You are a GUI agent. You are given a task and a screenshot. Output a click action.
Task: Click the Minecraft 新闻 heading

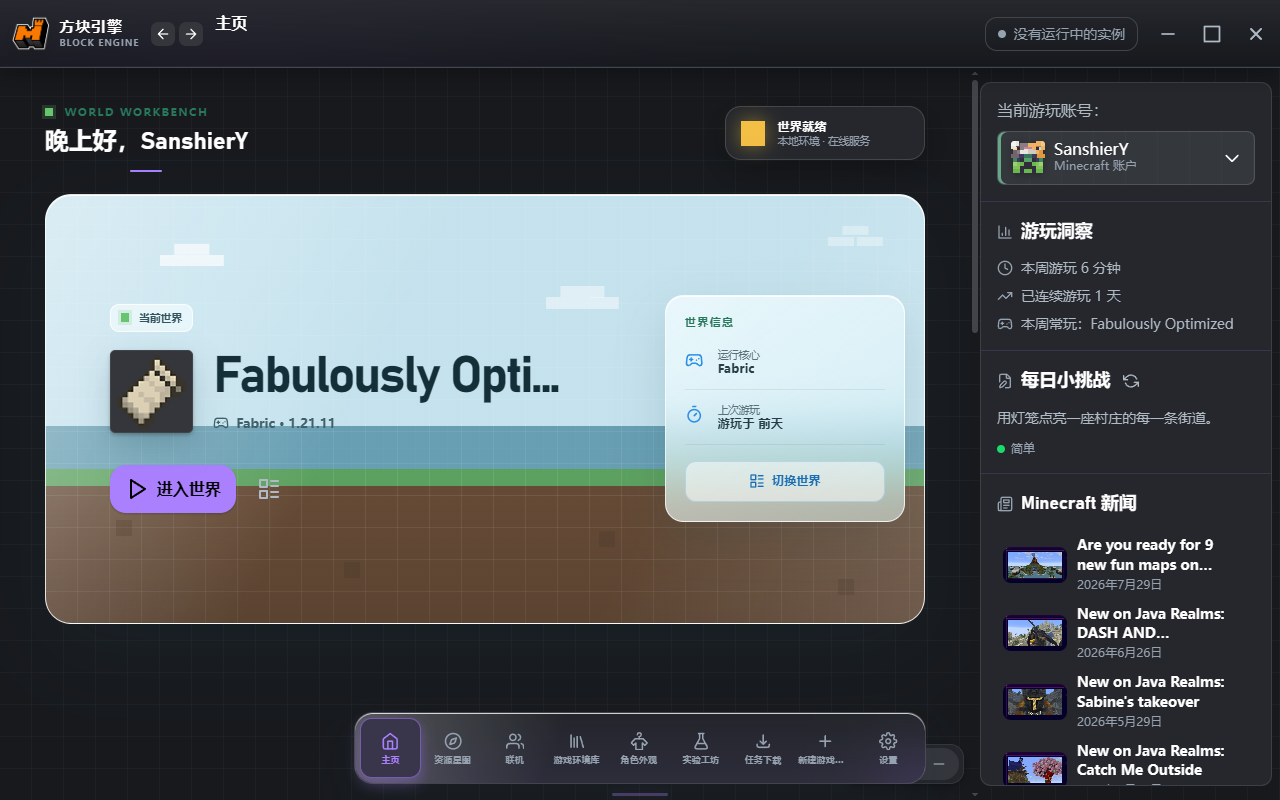[1078, 504]
